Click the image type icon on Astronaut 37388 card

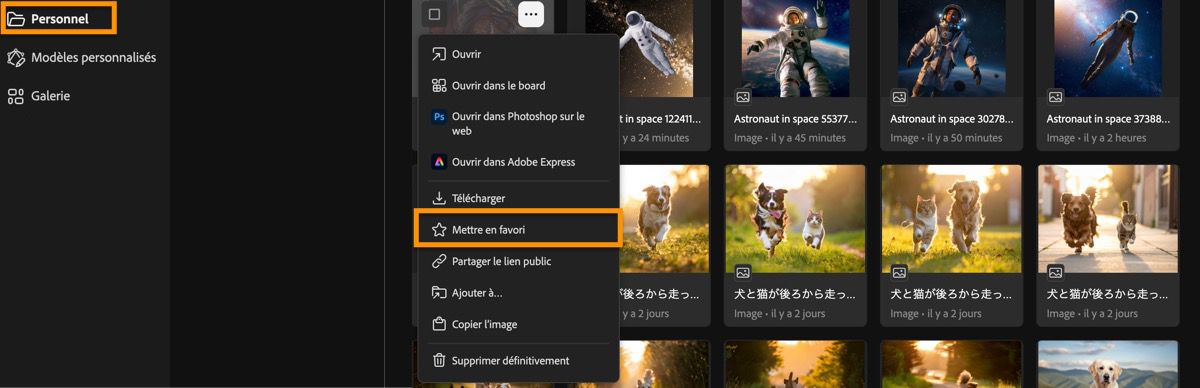(x=1055, y=97)
